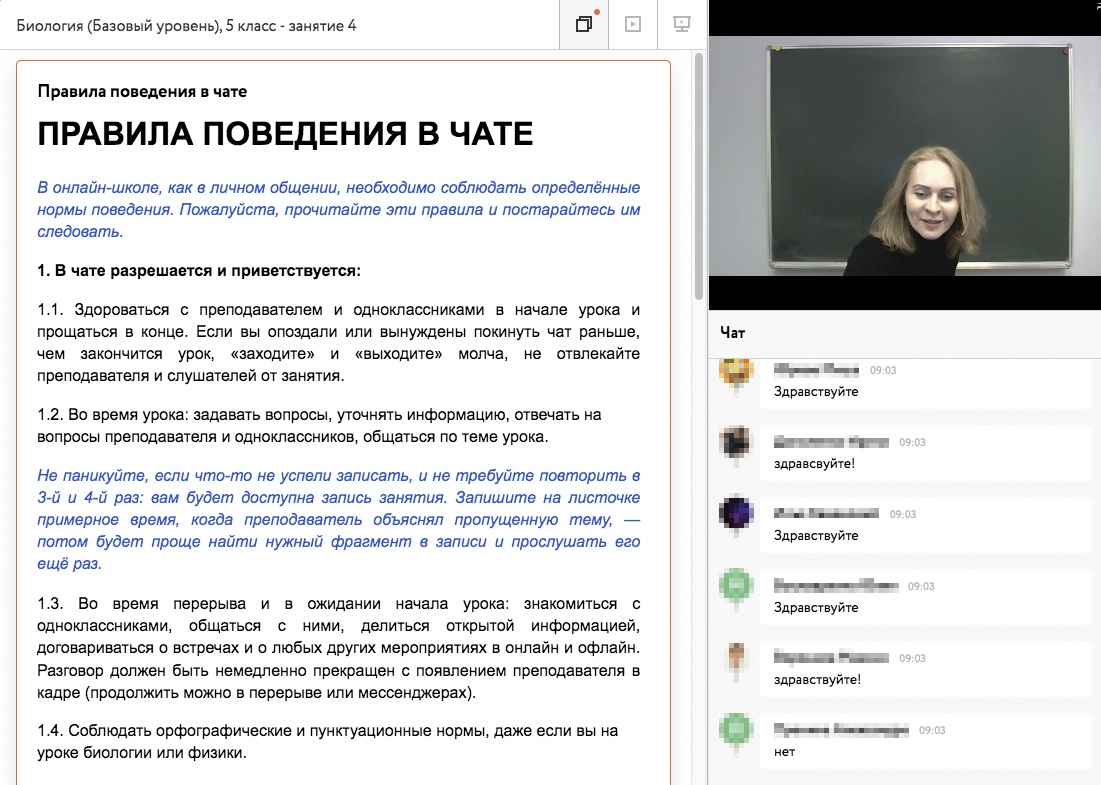Click the dark purple avatar in chat
The height and width of the screenshot is (785, 1101).
coord(735,514)
